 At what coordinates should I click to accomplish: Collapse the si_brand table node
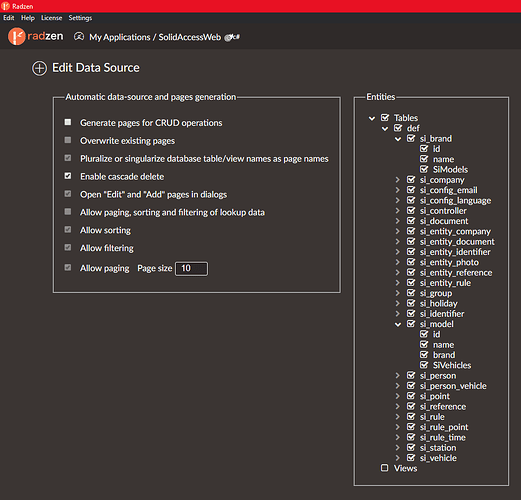coord(398,139)
